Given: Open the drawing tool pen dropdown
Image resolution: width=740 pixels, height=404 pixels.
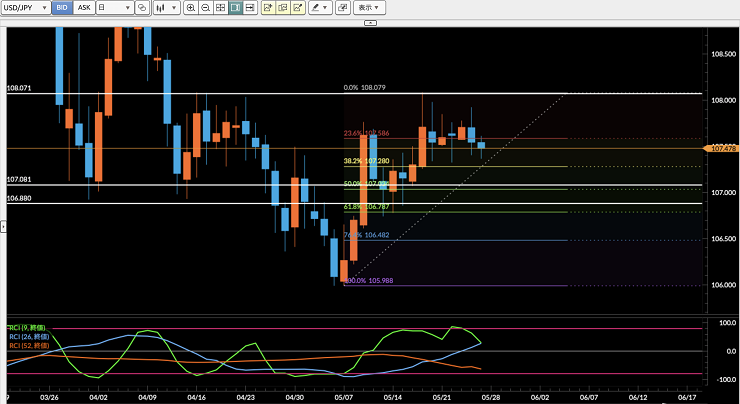Looking at the screenshot, I should pos(320,8).
